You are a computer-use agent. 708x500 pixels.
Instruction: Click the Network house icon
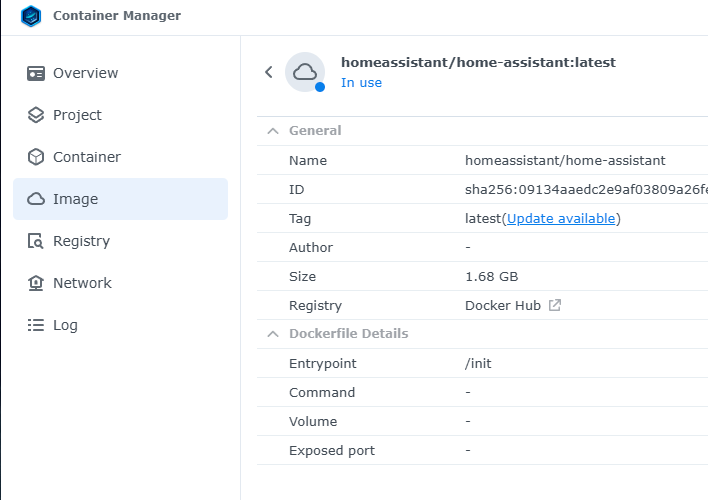(x=36, y=283)
